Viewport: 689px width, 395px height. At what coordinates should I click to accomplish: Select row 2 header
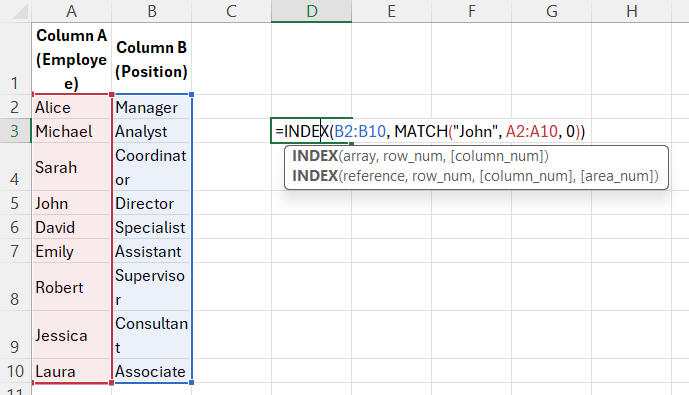(15, 107)
